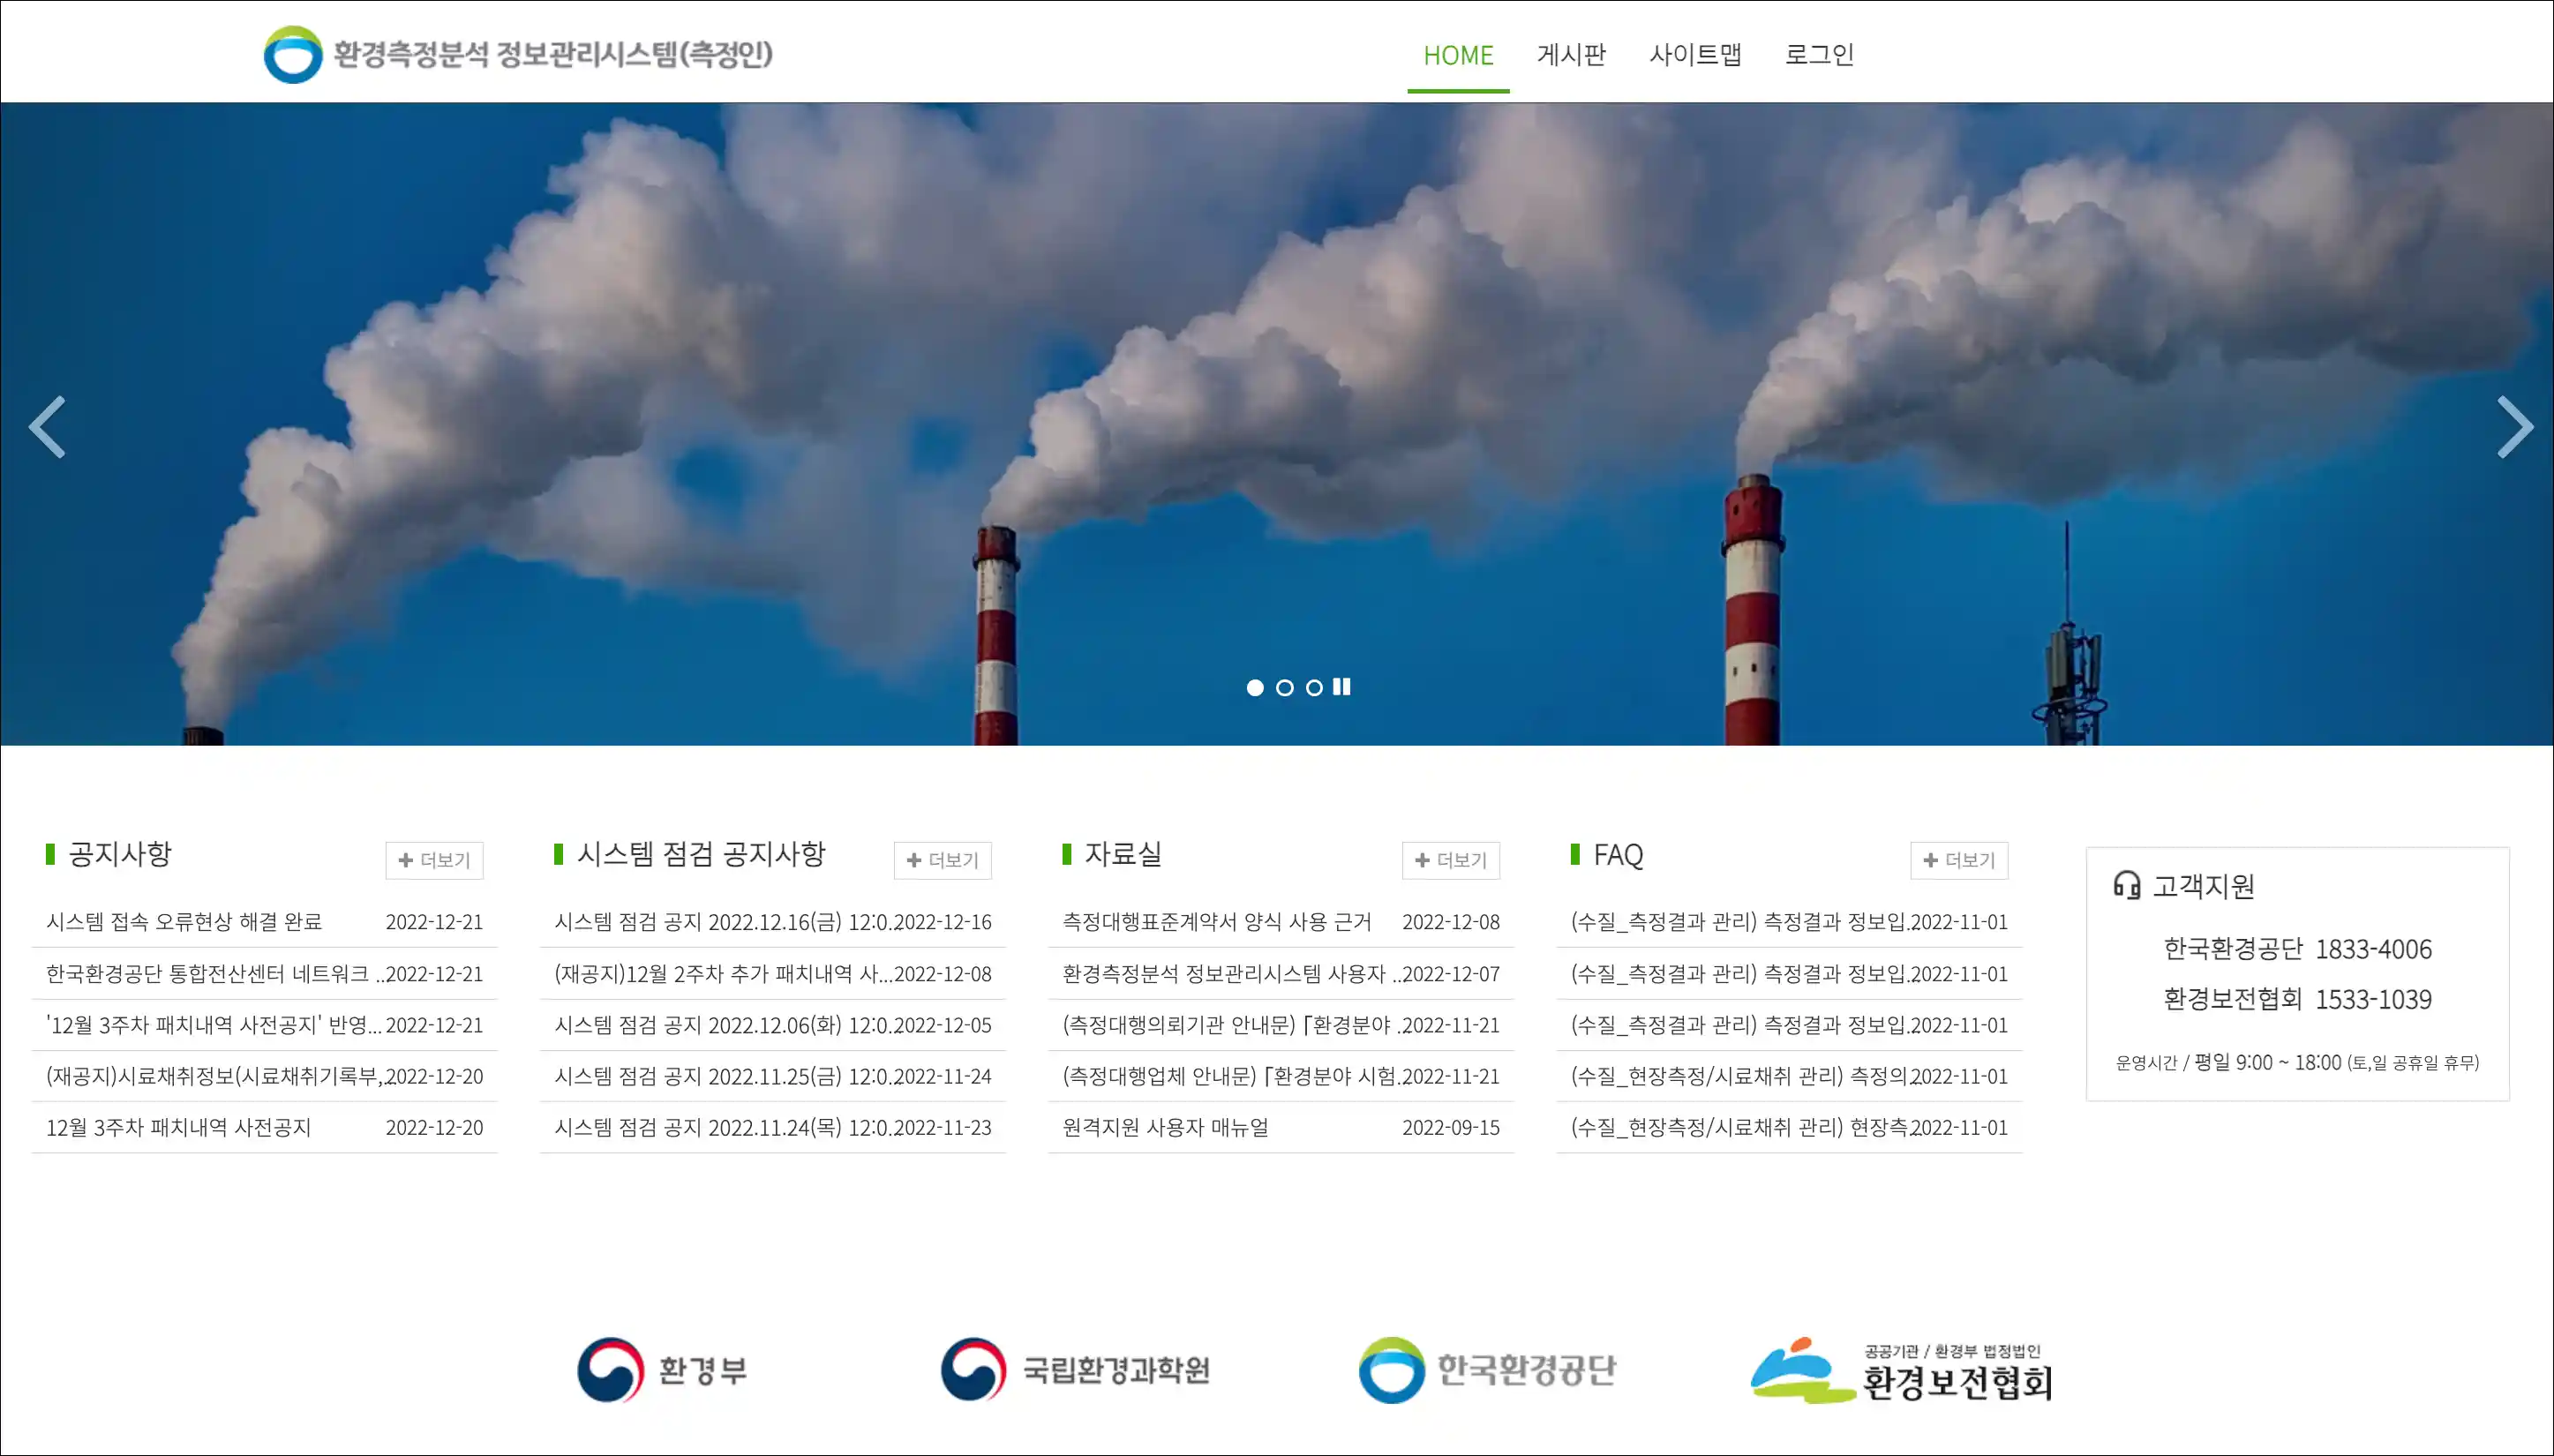Open FAQ (수질_현장측정/시료채취 관리) 측정의
2554x1456 pixels.
coord(1740,1076)
